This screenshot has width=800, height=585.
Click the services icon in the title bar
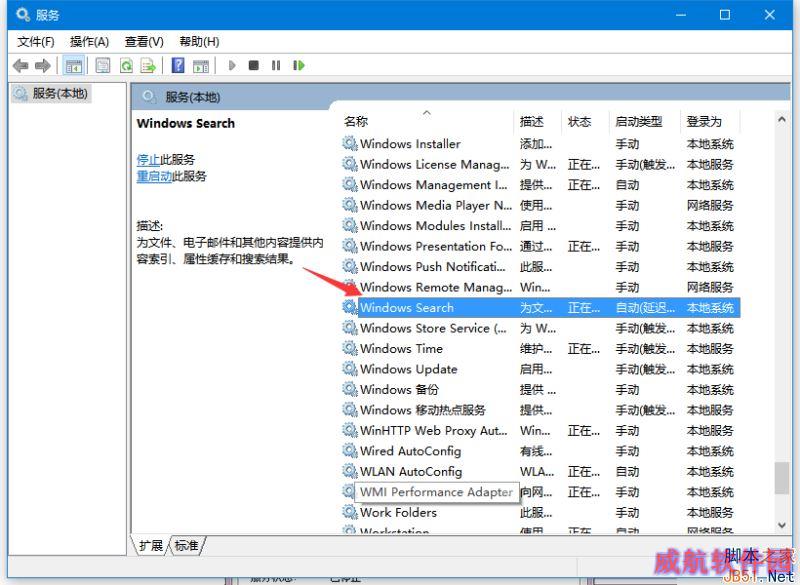(23, 15)
